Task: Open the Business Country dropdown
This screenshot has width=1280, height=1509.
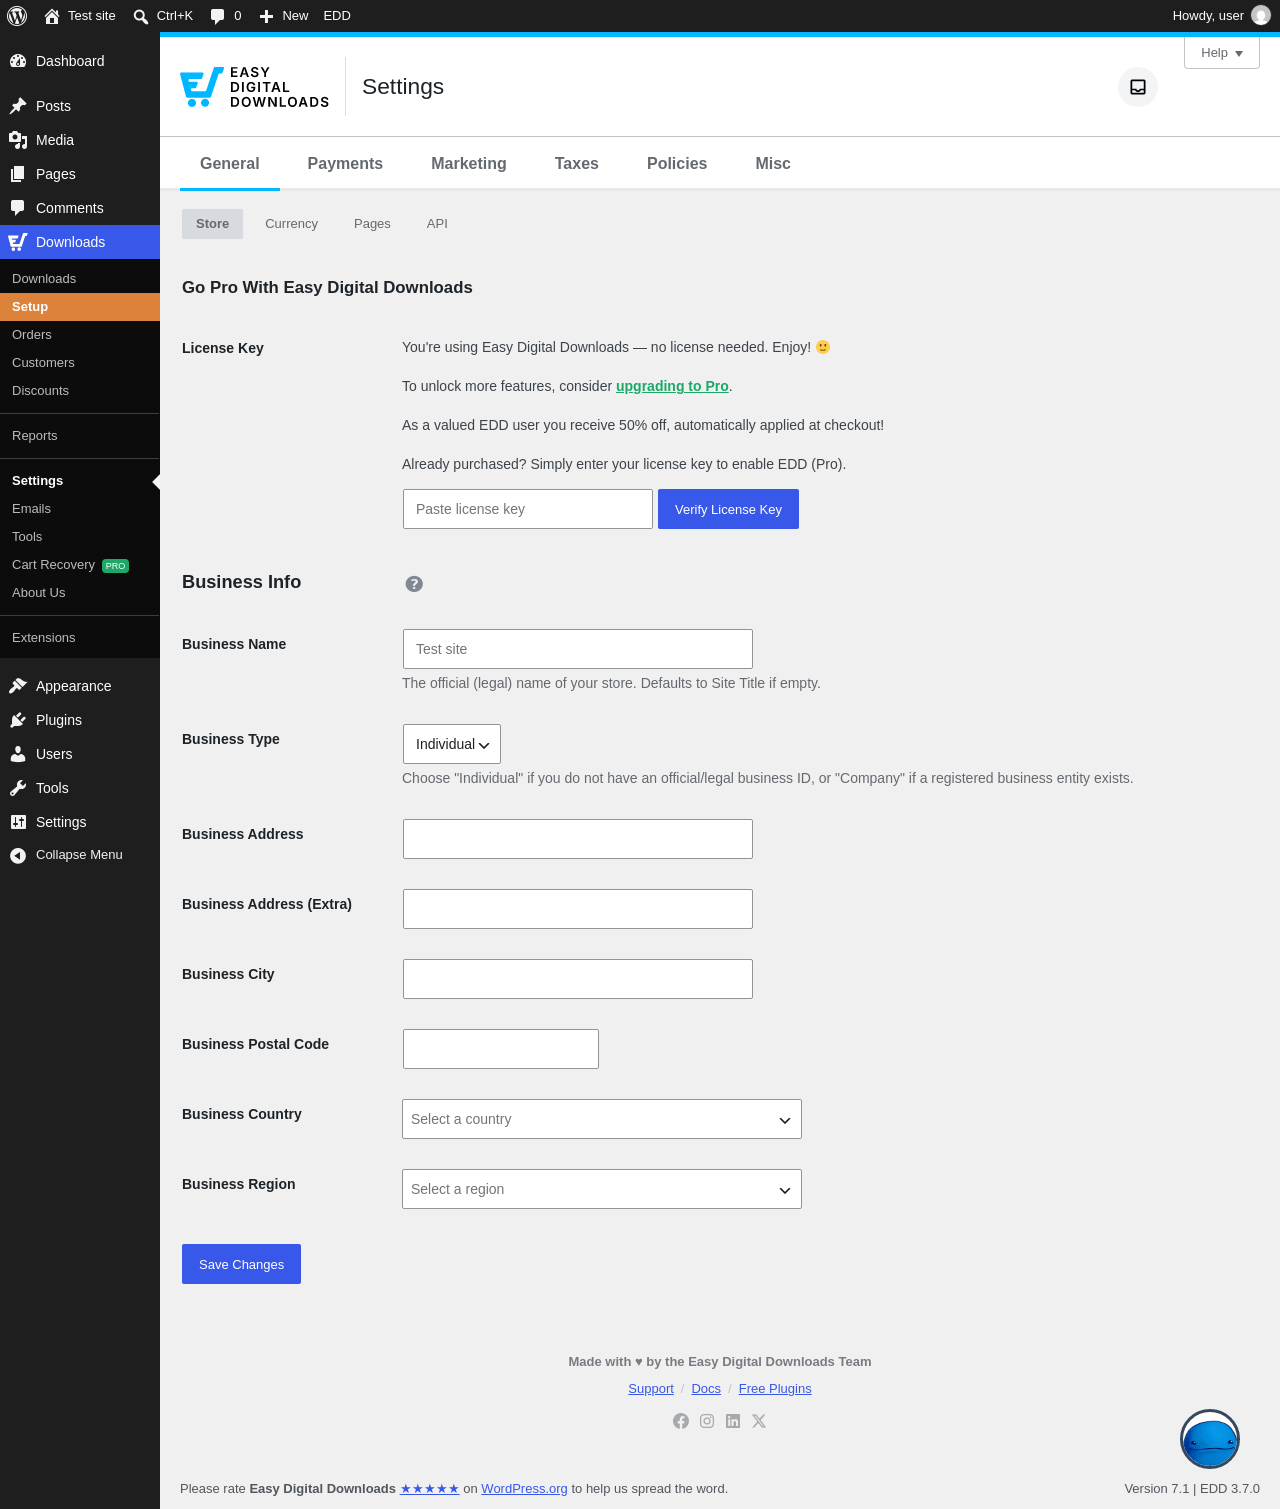Action: [x=602, y=1119]
